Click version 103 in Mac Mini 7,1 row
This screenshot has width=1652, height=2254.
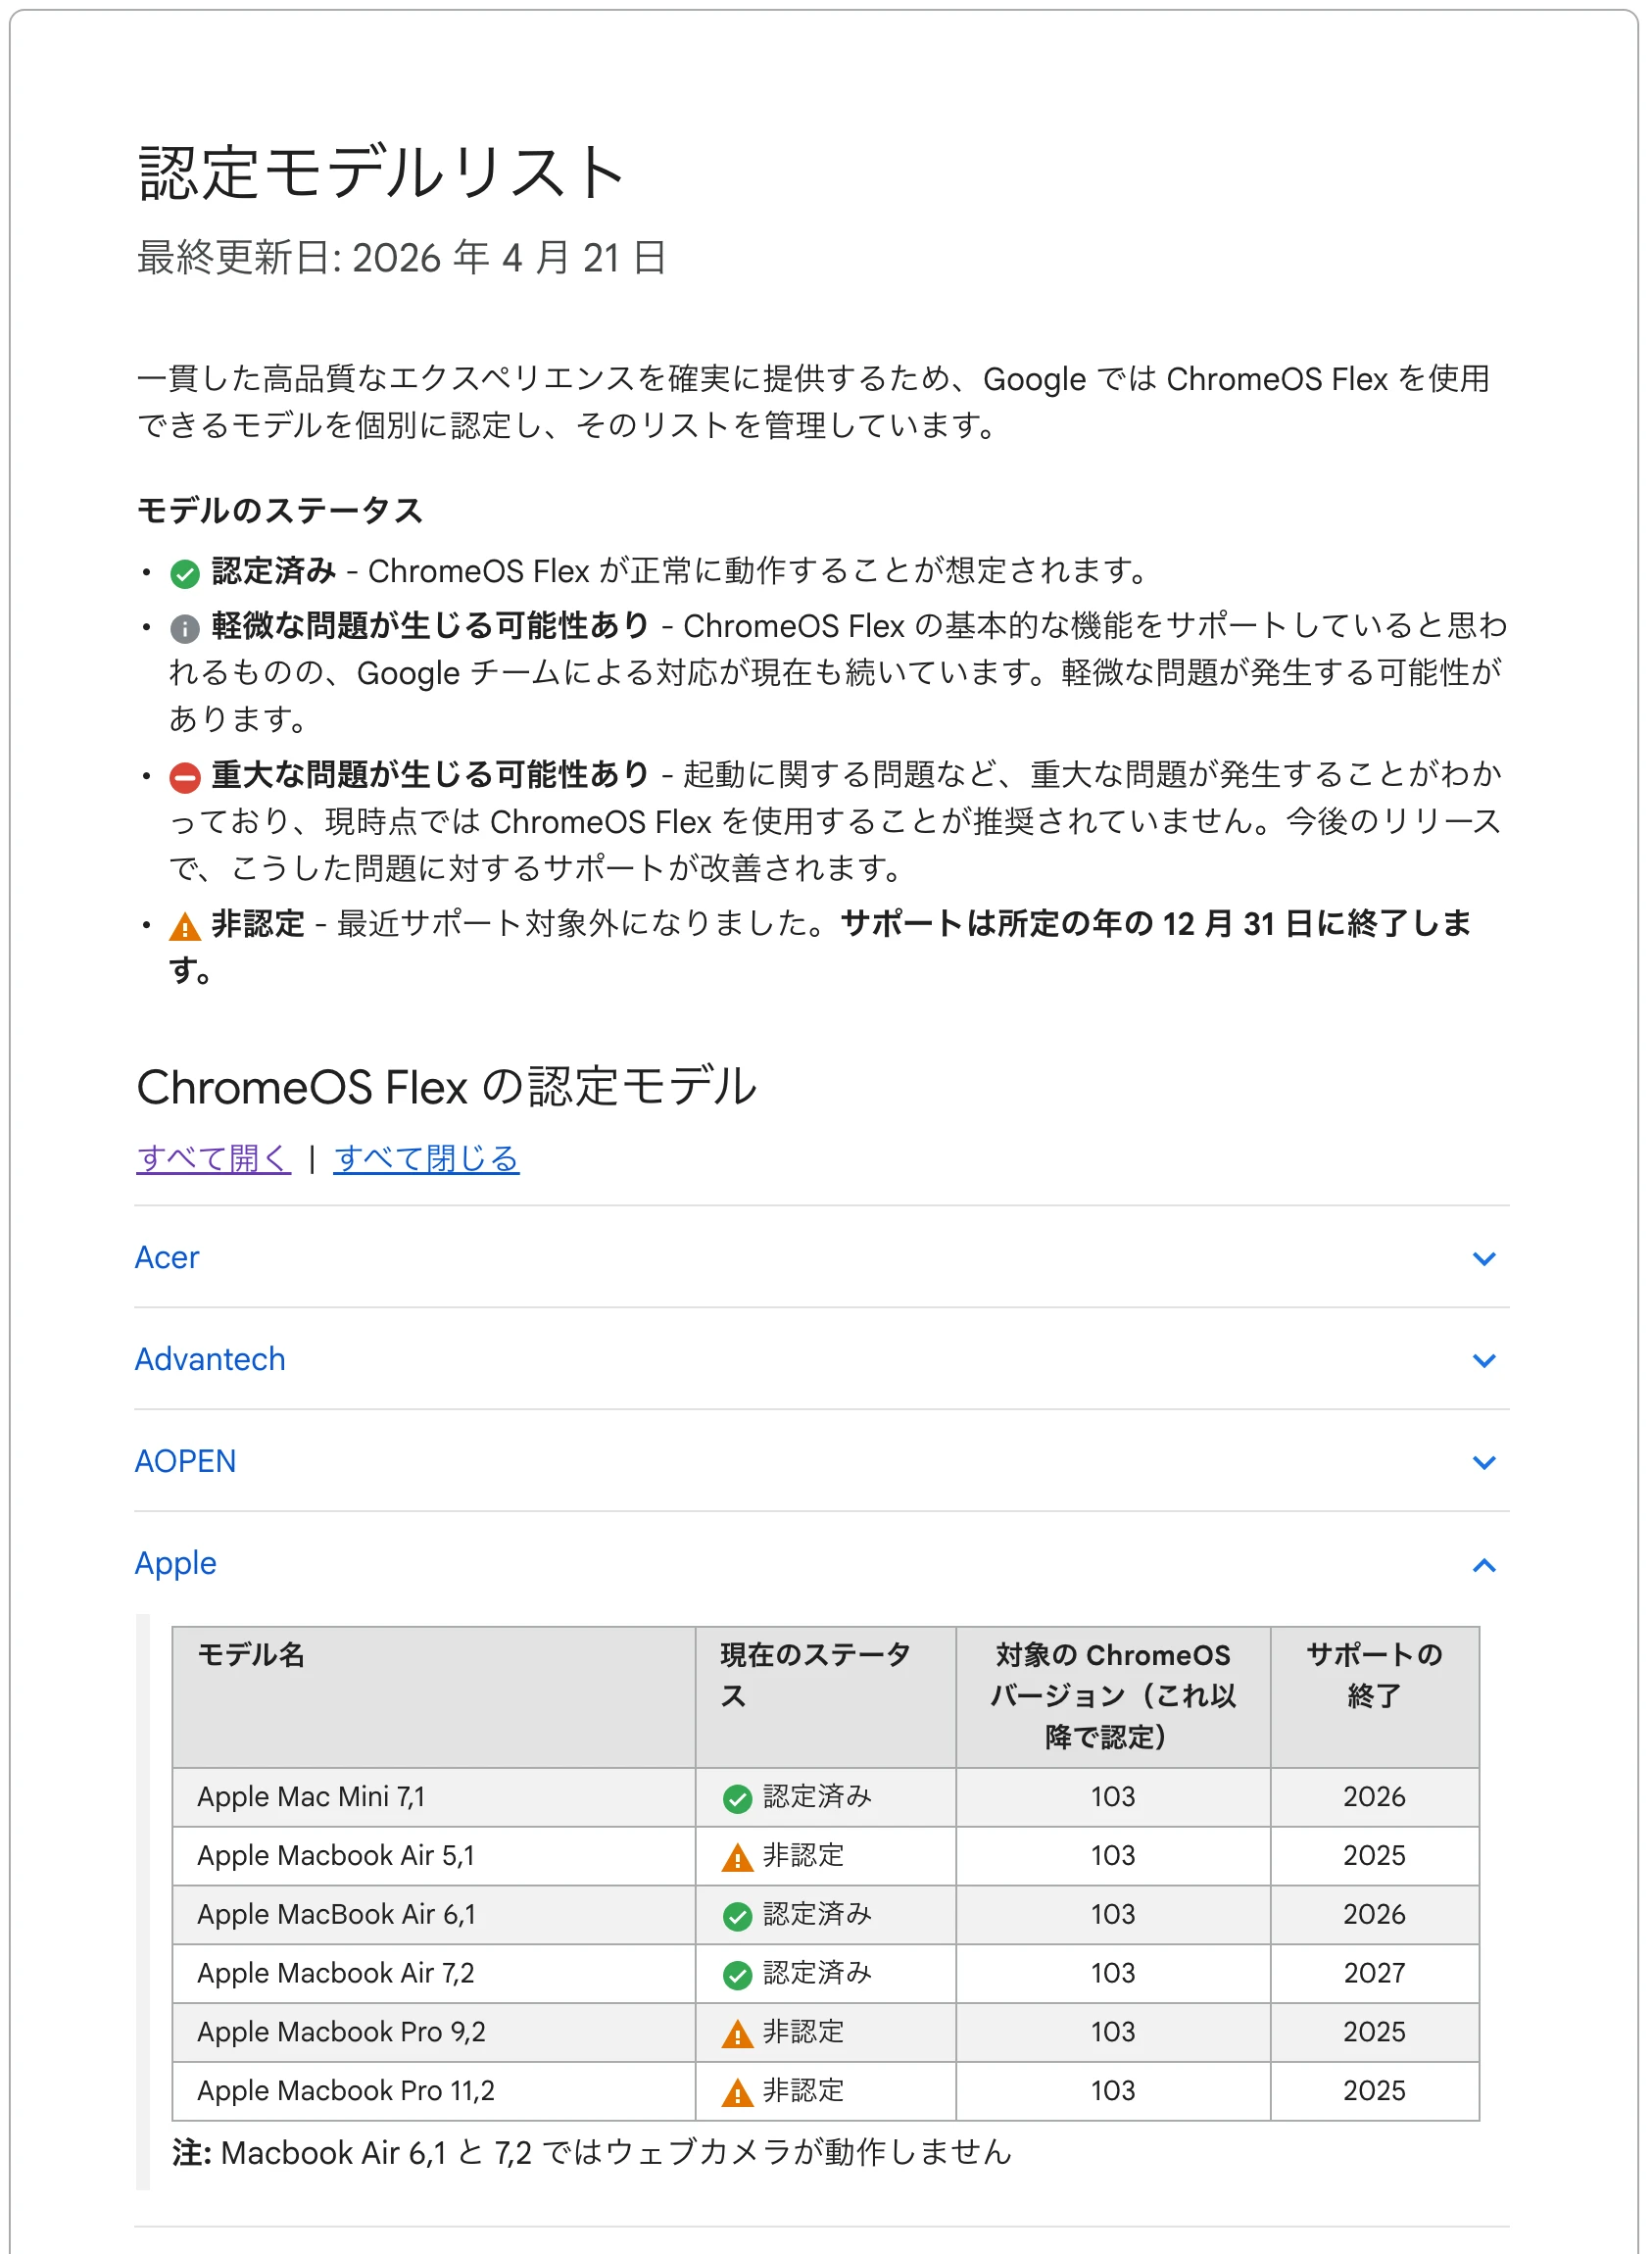pos(1113,1798)
